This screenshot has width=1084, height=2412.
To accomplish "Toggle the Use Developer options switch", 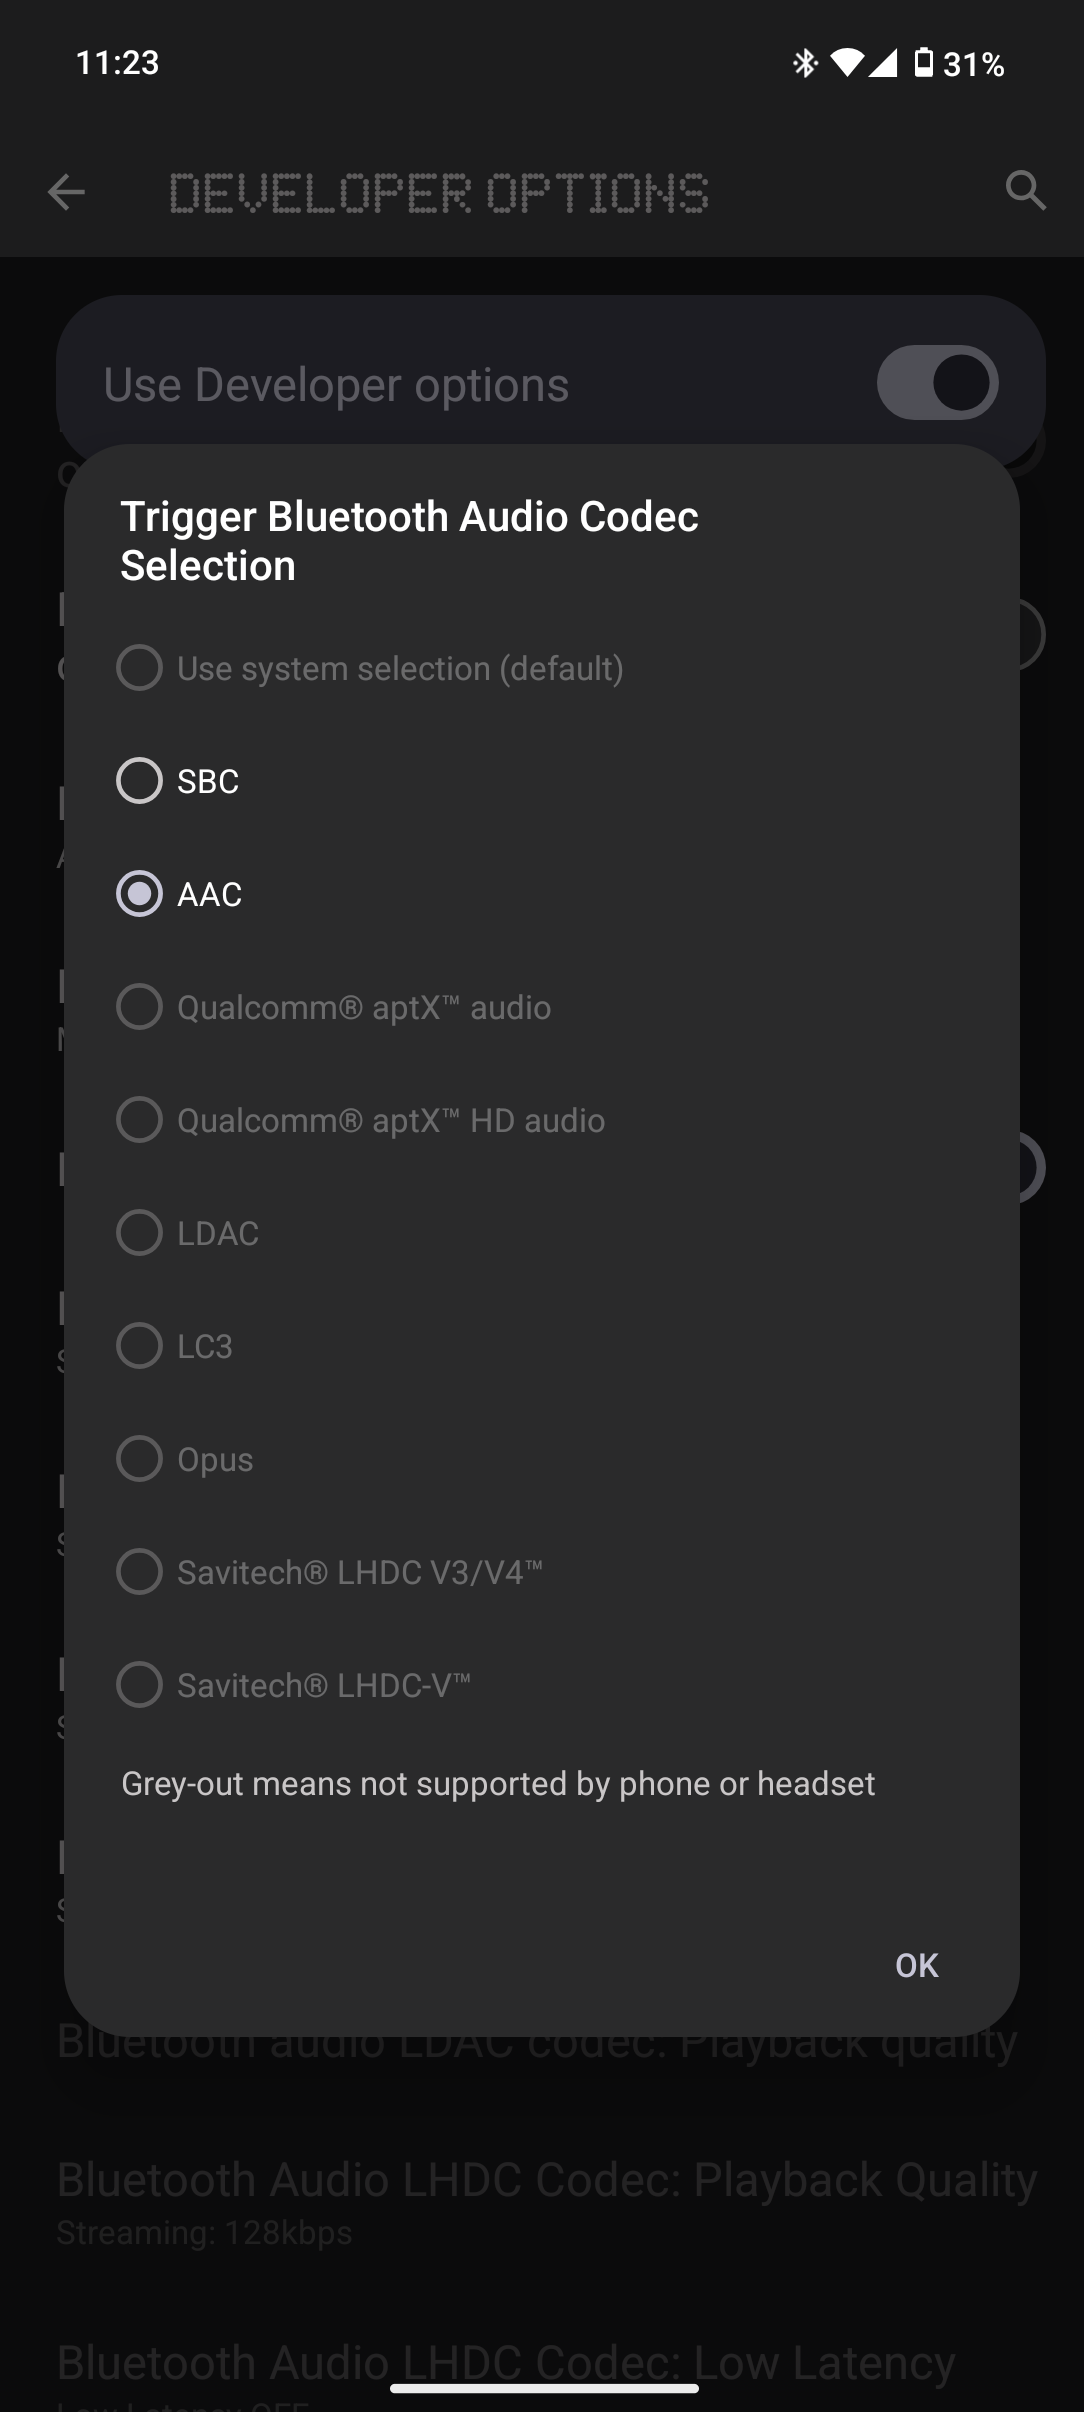I will (937, 383).
